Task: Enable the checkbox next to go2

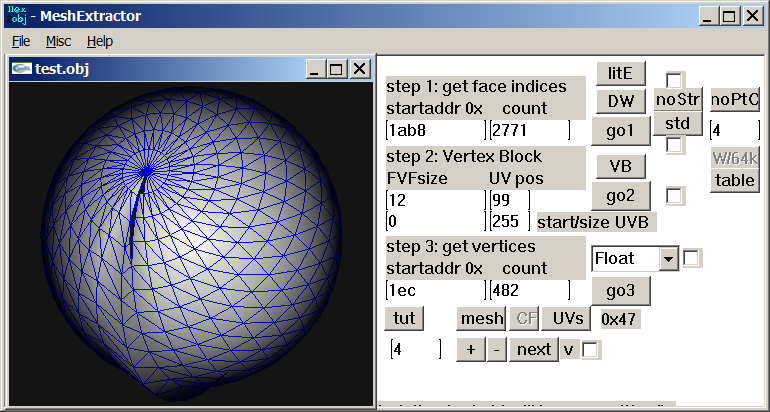Action: 676,196
